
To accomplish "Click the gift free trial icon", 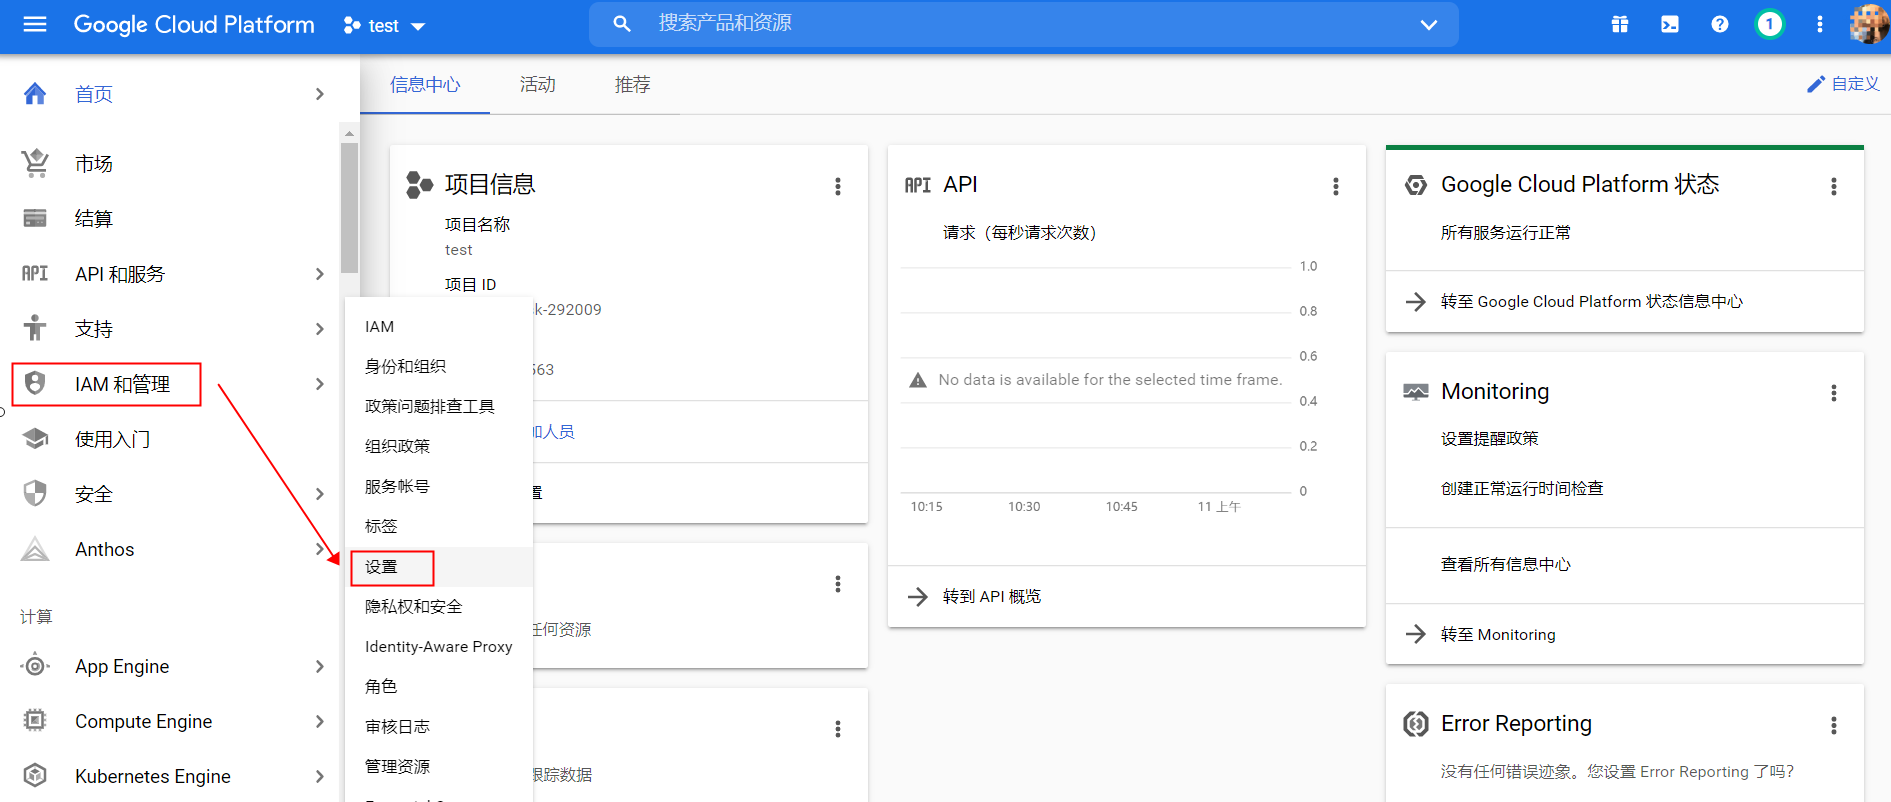I will coord(1620,24).
